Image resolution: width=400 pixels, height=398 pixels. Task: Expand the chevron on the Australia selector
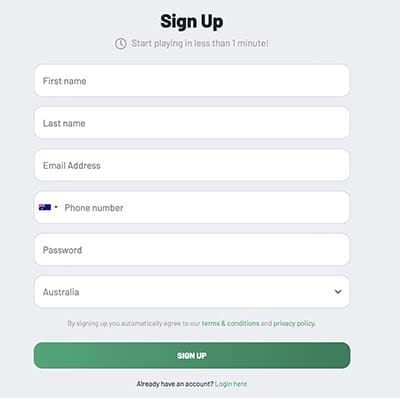point(338,292)
